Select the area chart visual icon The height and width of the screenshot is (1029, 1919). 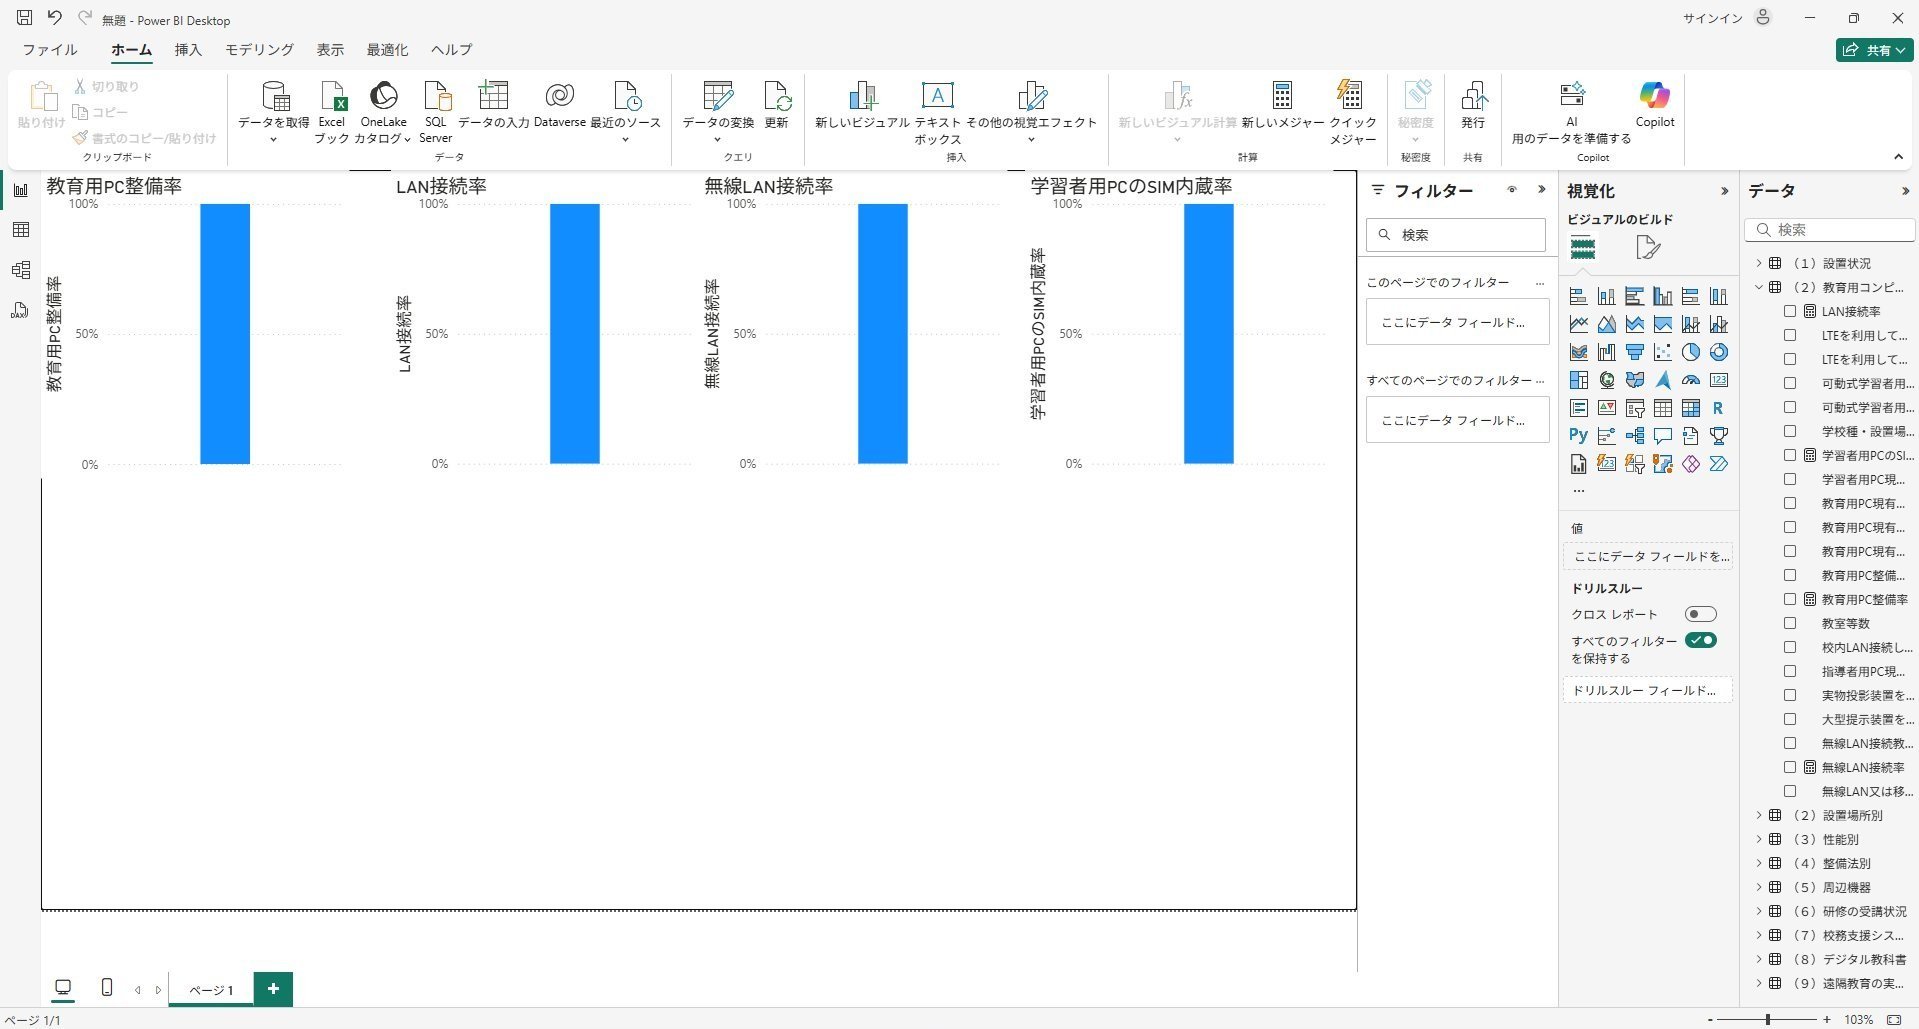click(x=1606, y=324)
